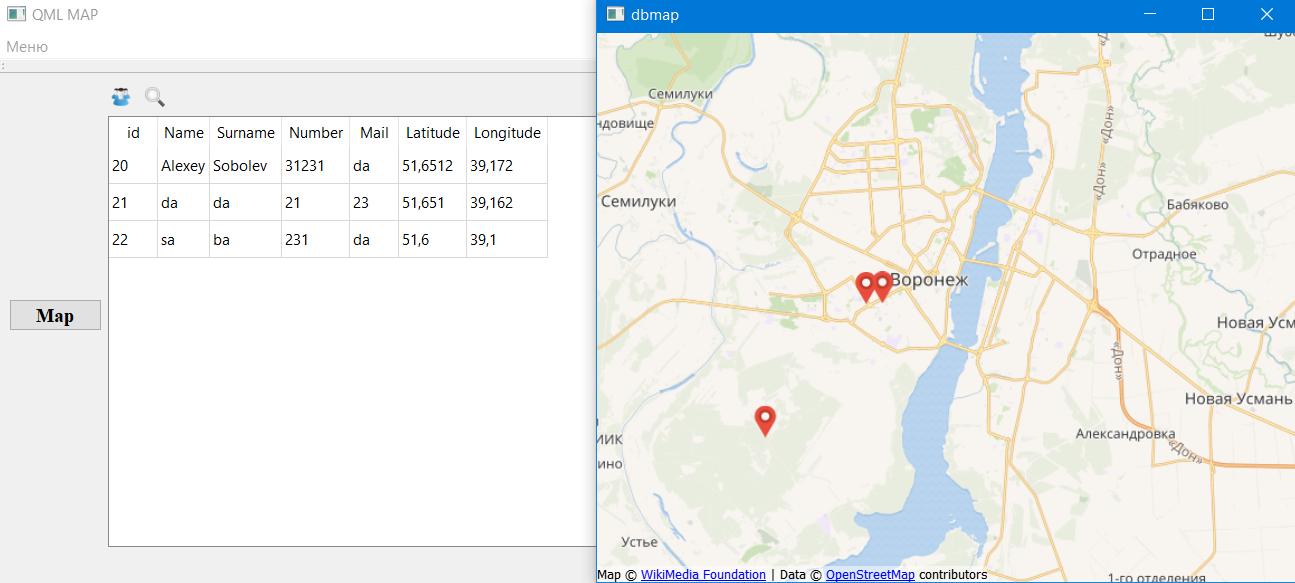Click the Name column header

point(183,132)
